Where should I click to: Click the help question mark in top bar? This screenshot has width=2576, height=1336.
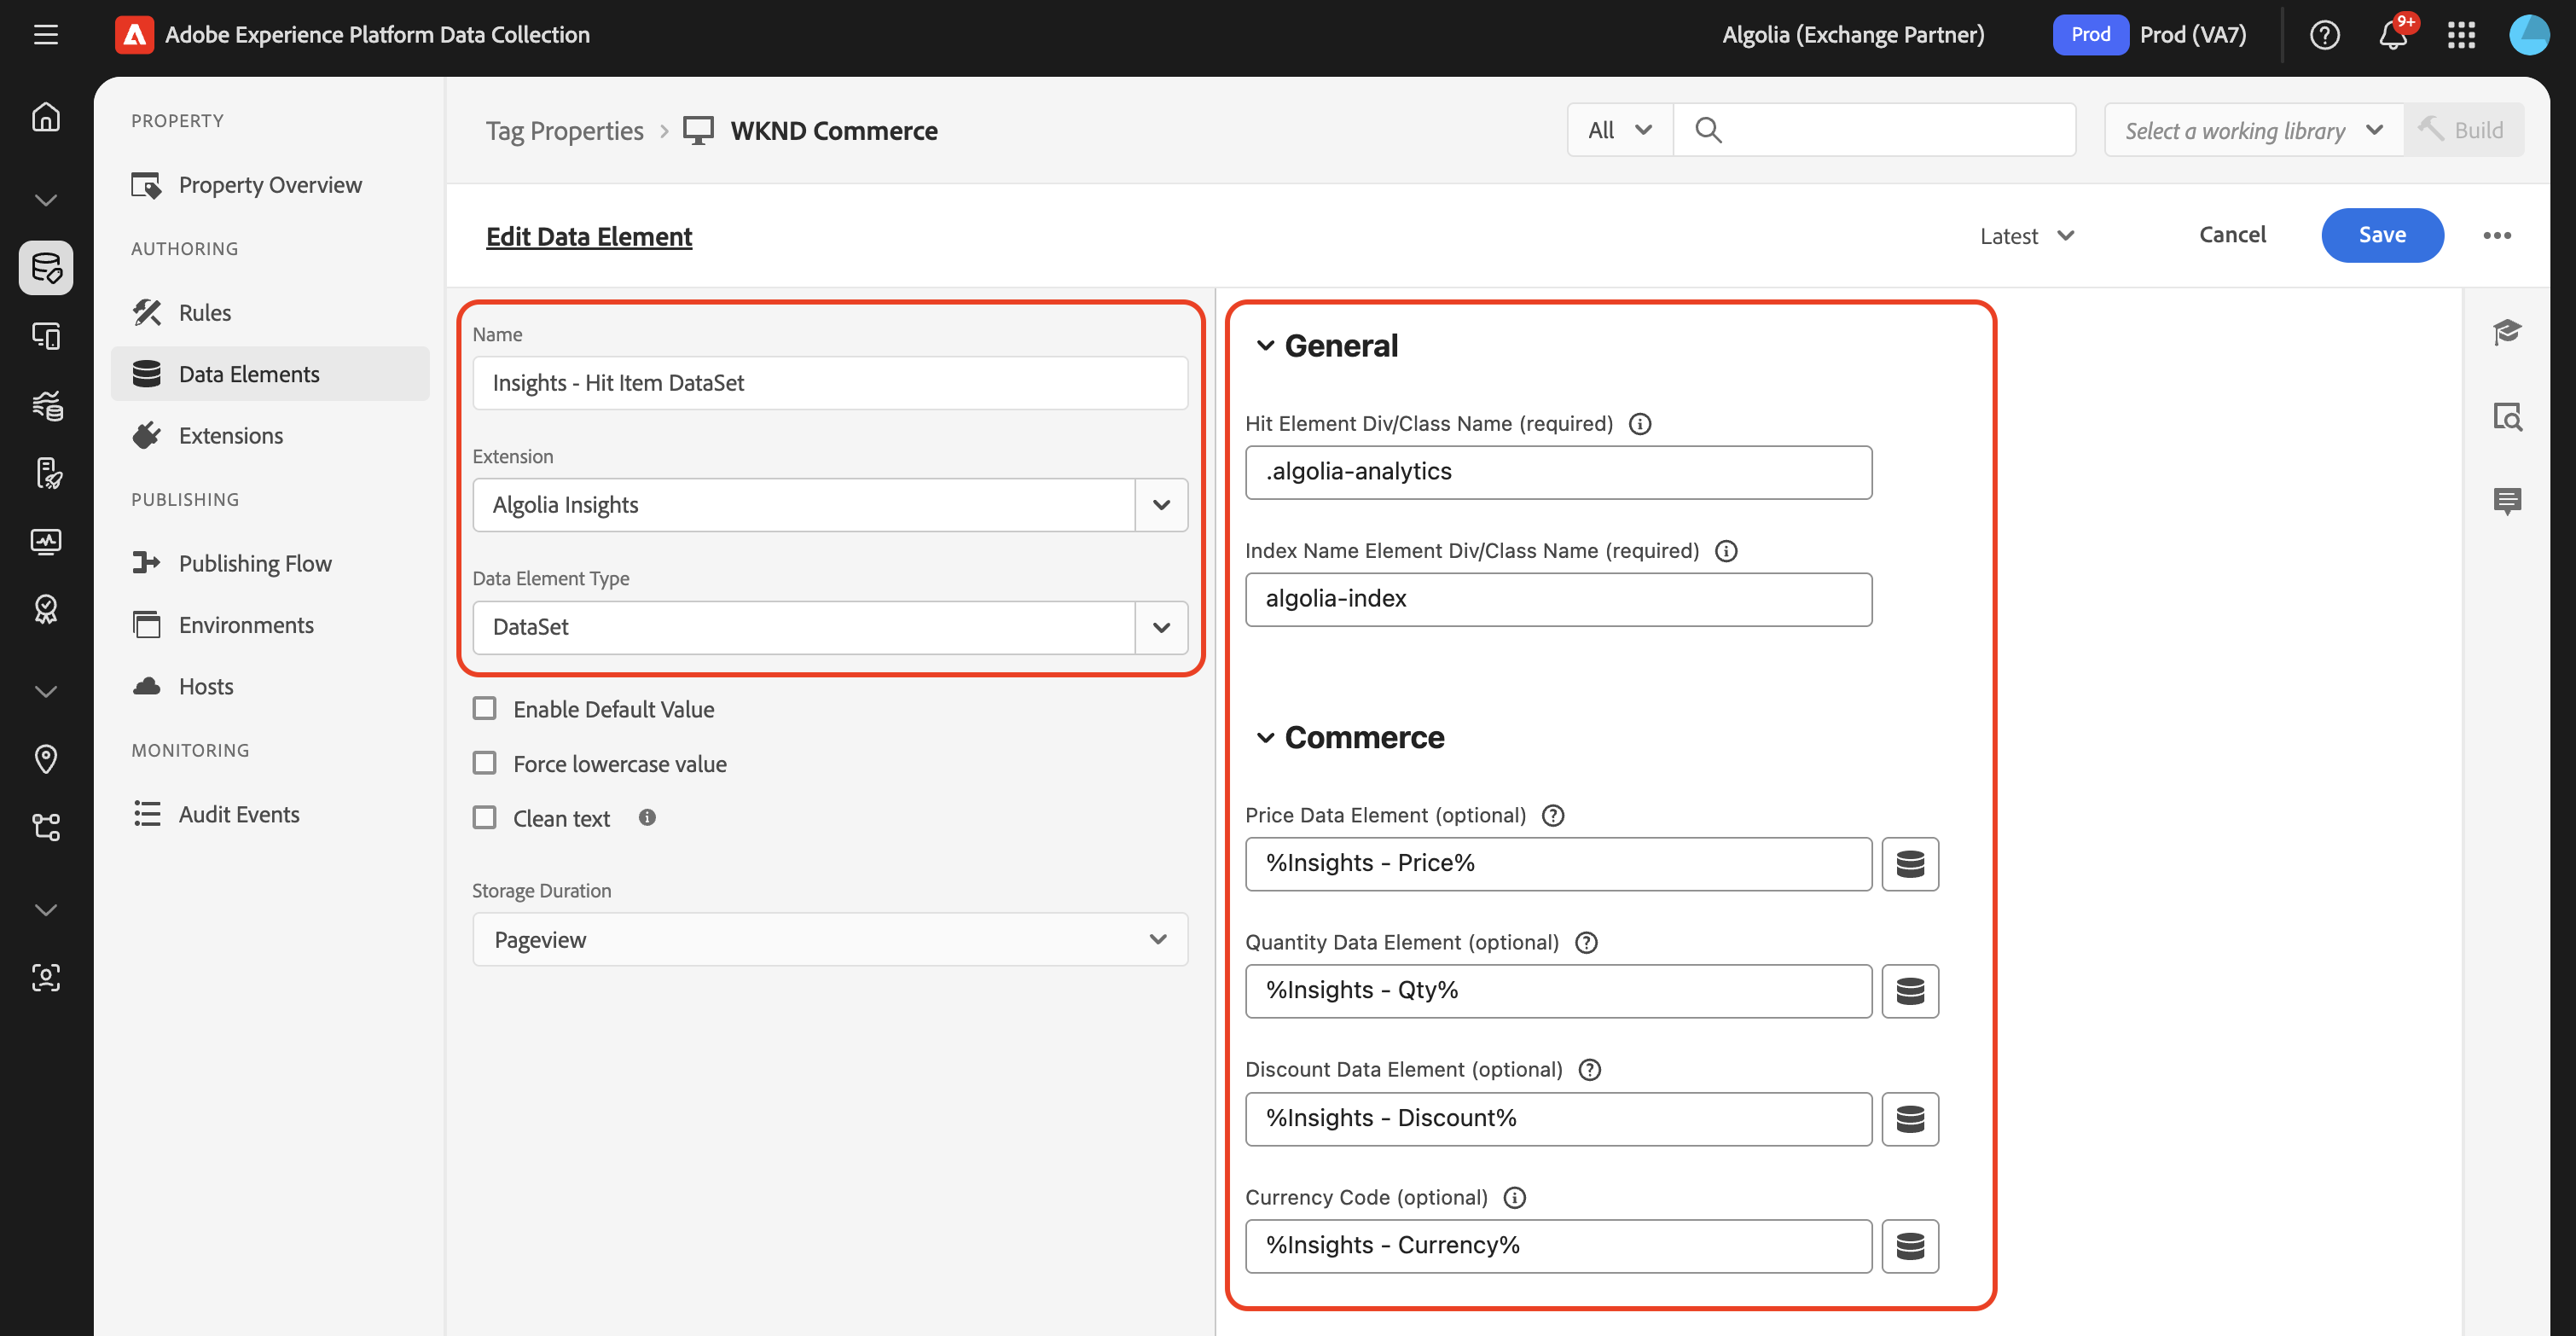pos(2324,35)
